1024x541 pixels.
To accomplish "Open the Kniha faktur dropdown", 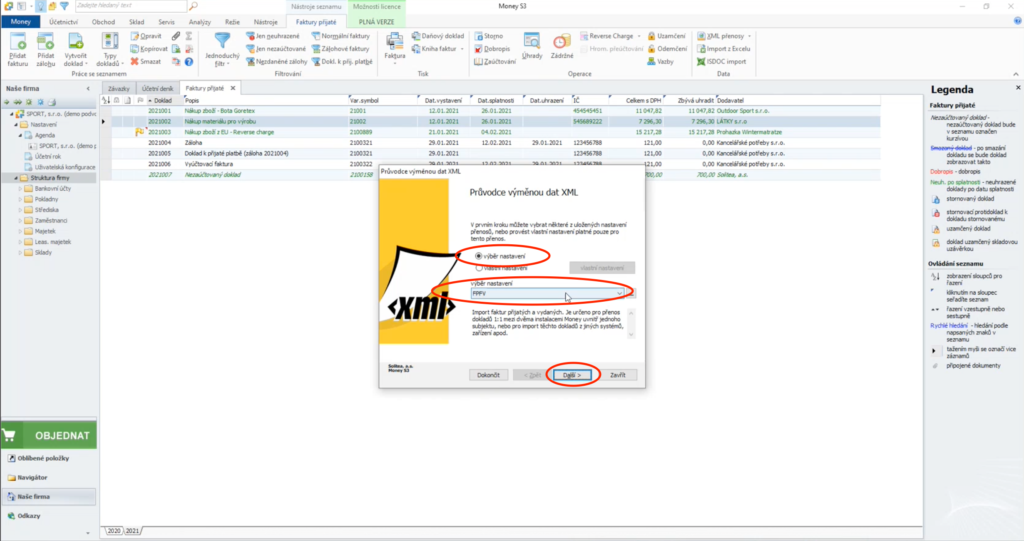I will click(438, 49).
